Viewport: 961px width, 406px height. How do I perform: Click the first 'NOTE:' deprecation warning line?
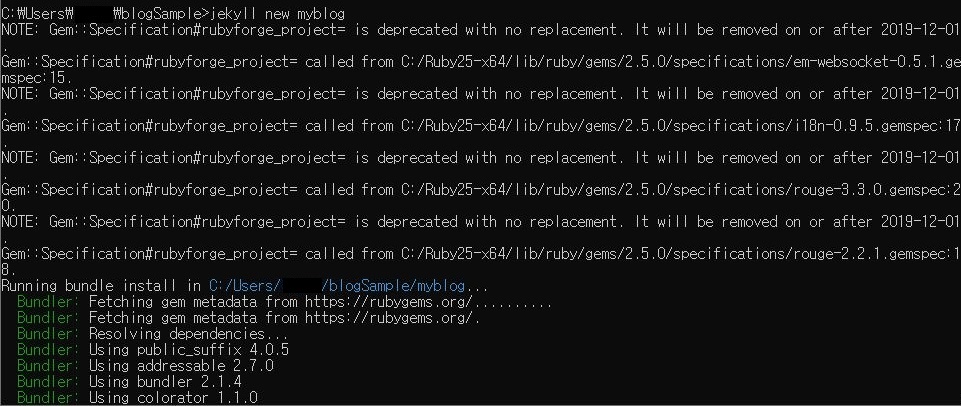coord(480,30)
